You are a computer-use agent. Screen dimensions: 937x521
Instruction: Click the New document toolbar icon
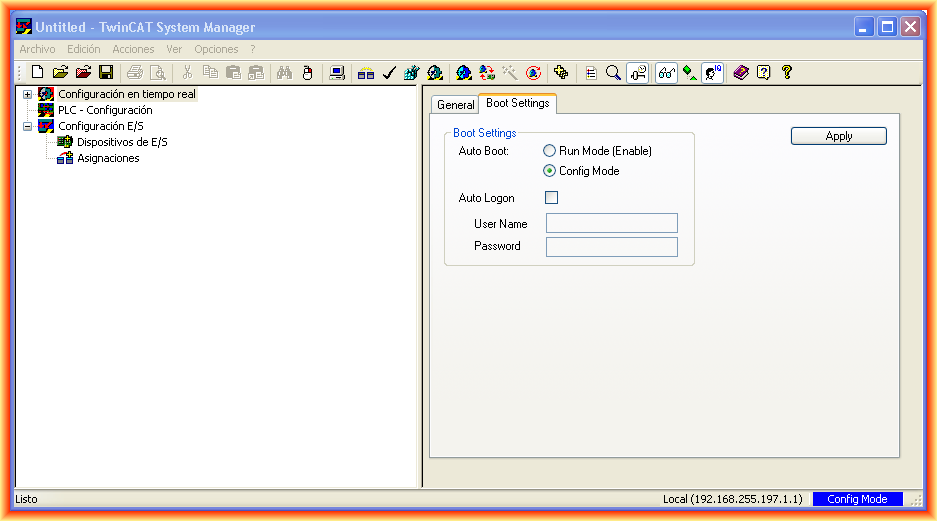tap(38, 72)
